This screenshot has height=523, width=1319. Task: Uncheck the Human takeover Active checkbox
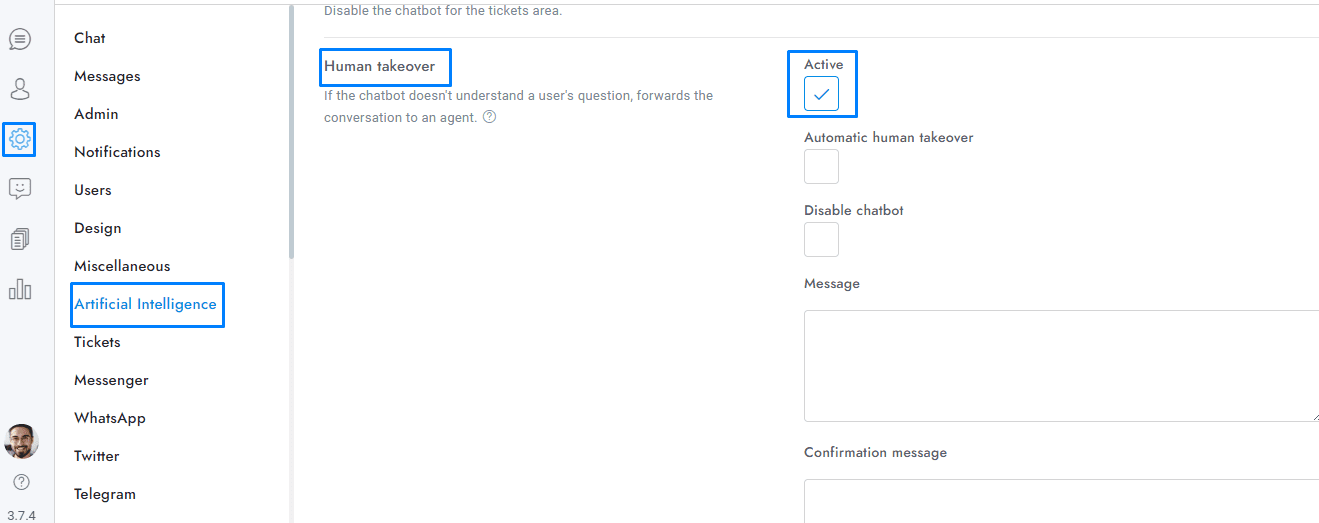click(821, 94)
